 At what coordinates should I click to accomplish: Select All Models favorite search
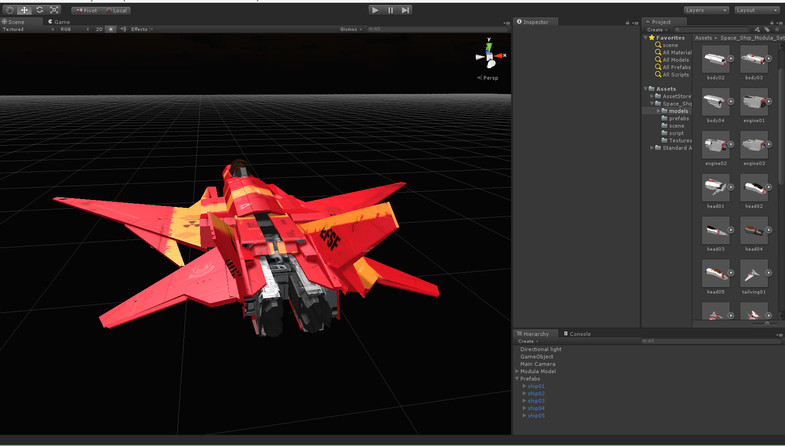672,60
